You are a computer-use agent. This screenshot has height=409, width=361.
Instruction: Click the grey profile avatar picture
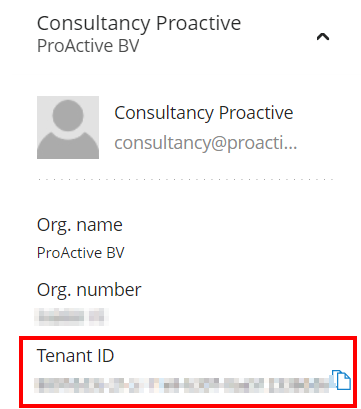pos(68,127)
